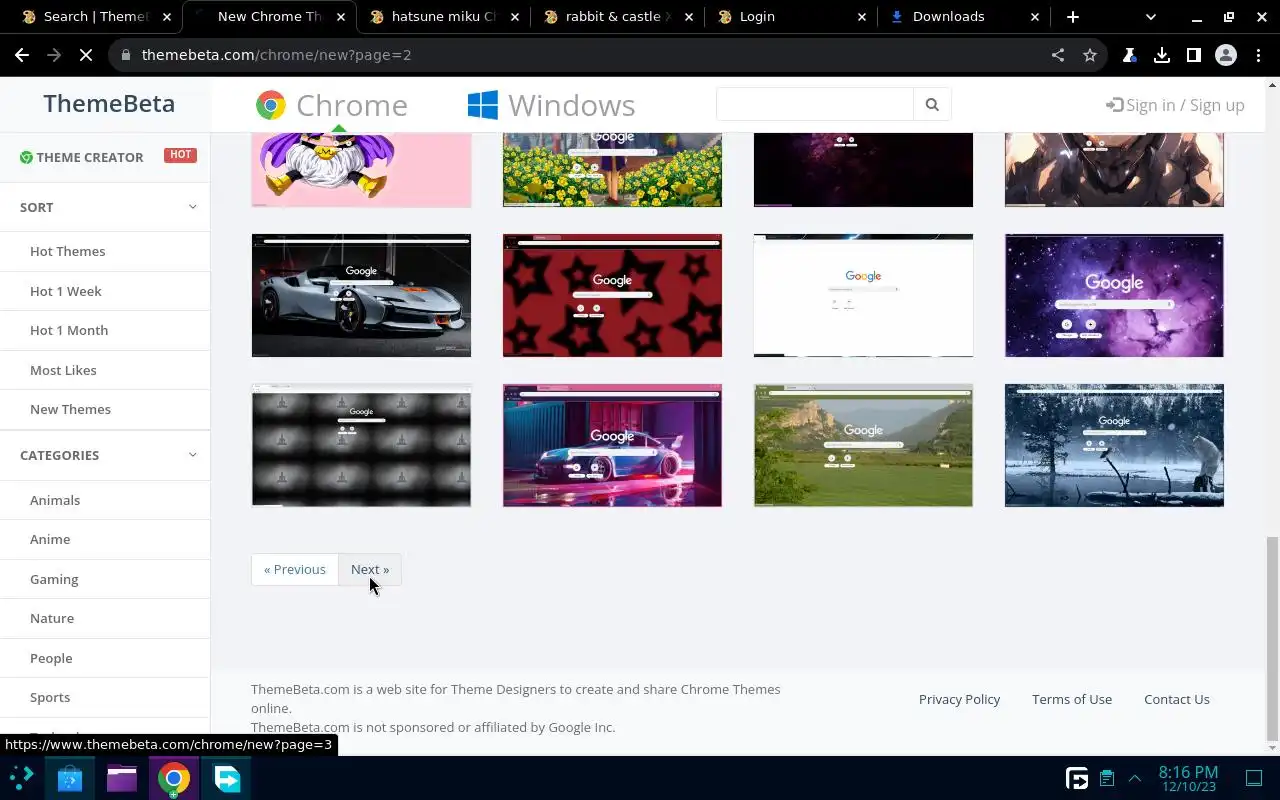Stop loading the page with the X button
This screenshot has height=800, width=1280.
[86, 55]
